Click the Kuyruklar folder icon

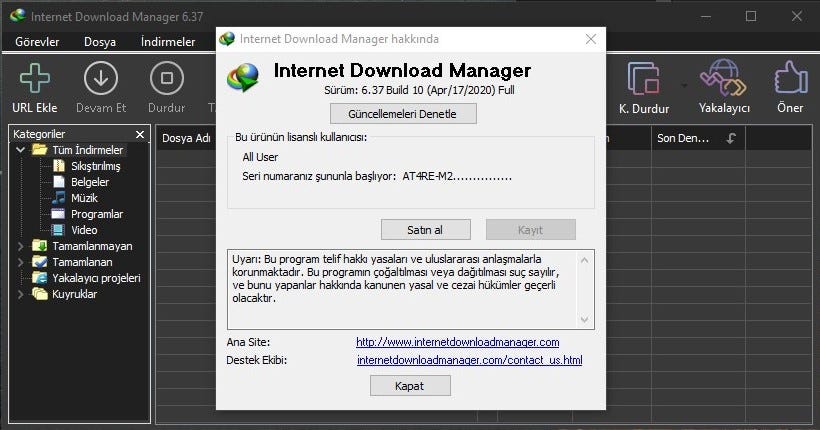[39, 293]
